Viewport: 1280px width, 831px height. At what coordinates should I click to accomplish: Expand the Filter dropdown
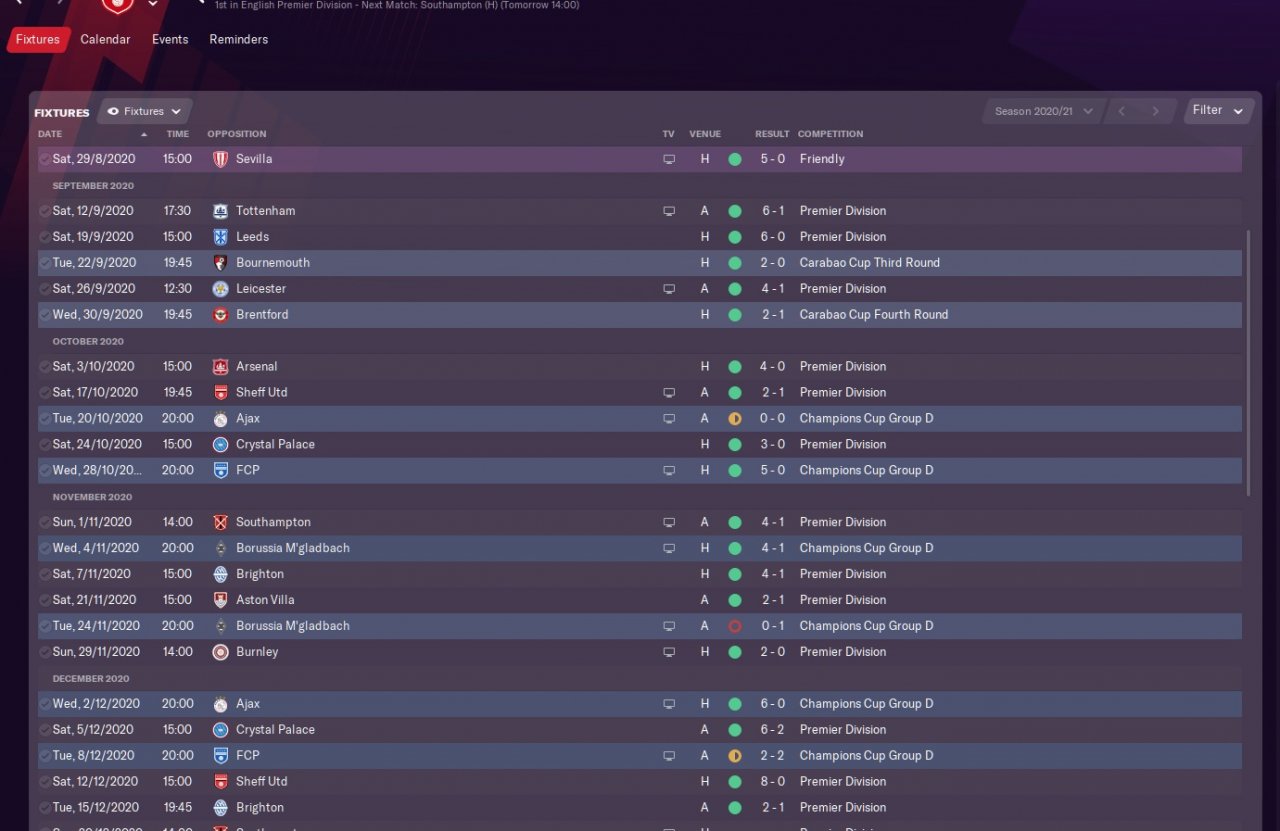[x=1218, y=110]
